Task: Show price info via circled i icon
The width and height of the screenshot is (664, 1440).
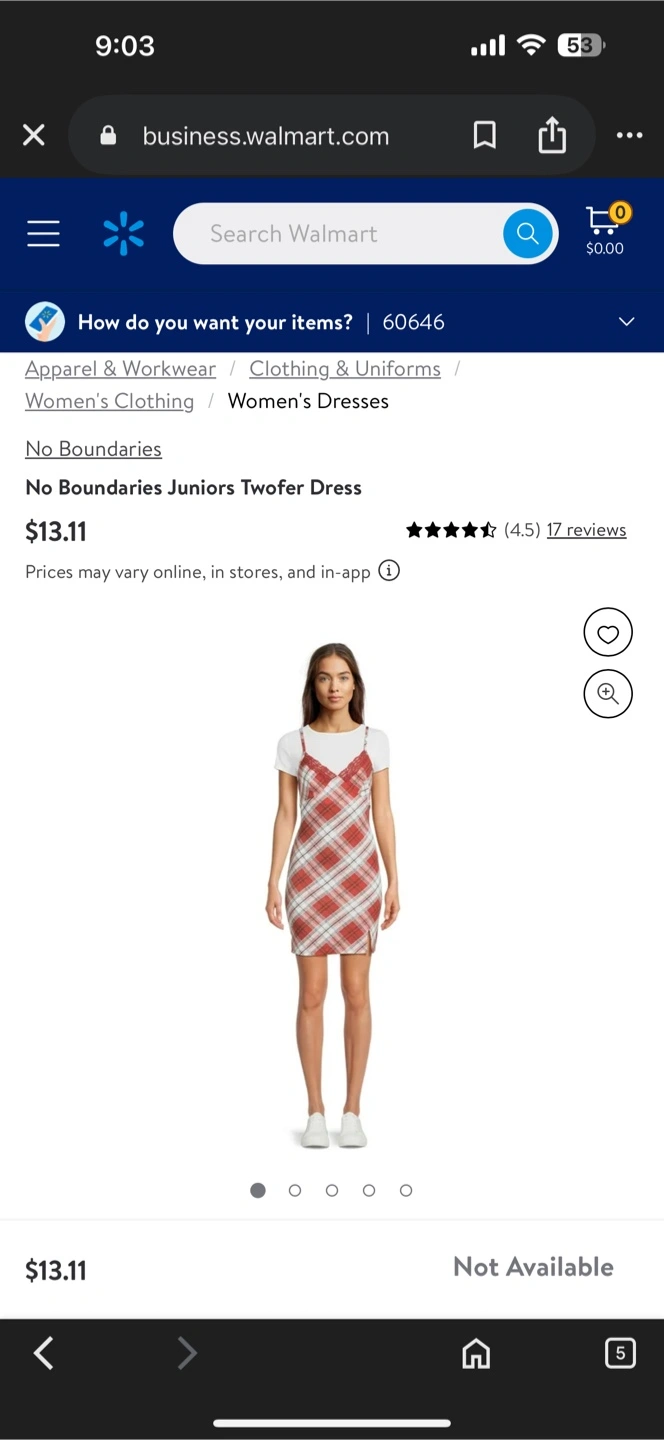Action: pos(389,571)
